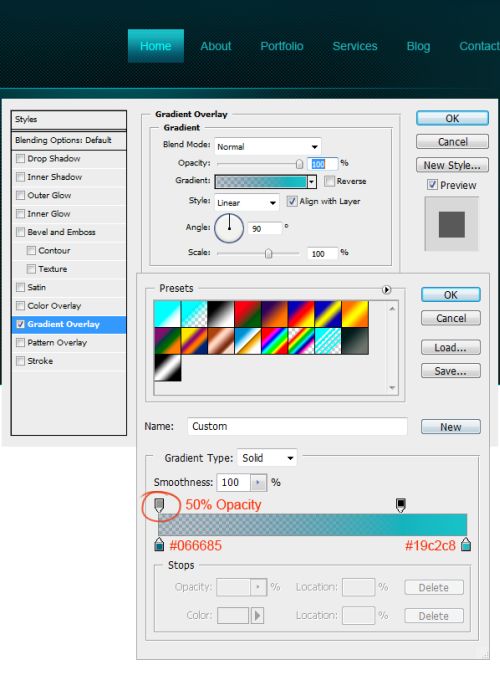Image resolution: width=500 pixels, height=675 pixels.
Task: Enable the Drop Shadow checkbox
Action: coord(20,158)
